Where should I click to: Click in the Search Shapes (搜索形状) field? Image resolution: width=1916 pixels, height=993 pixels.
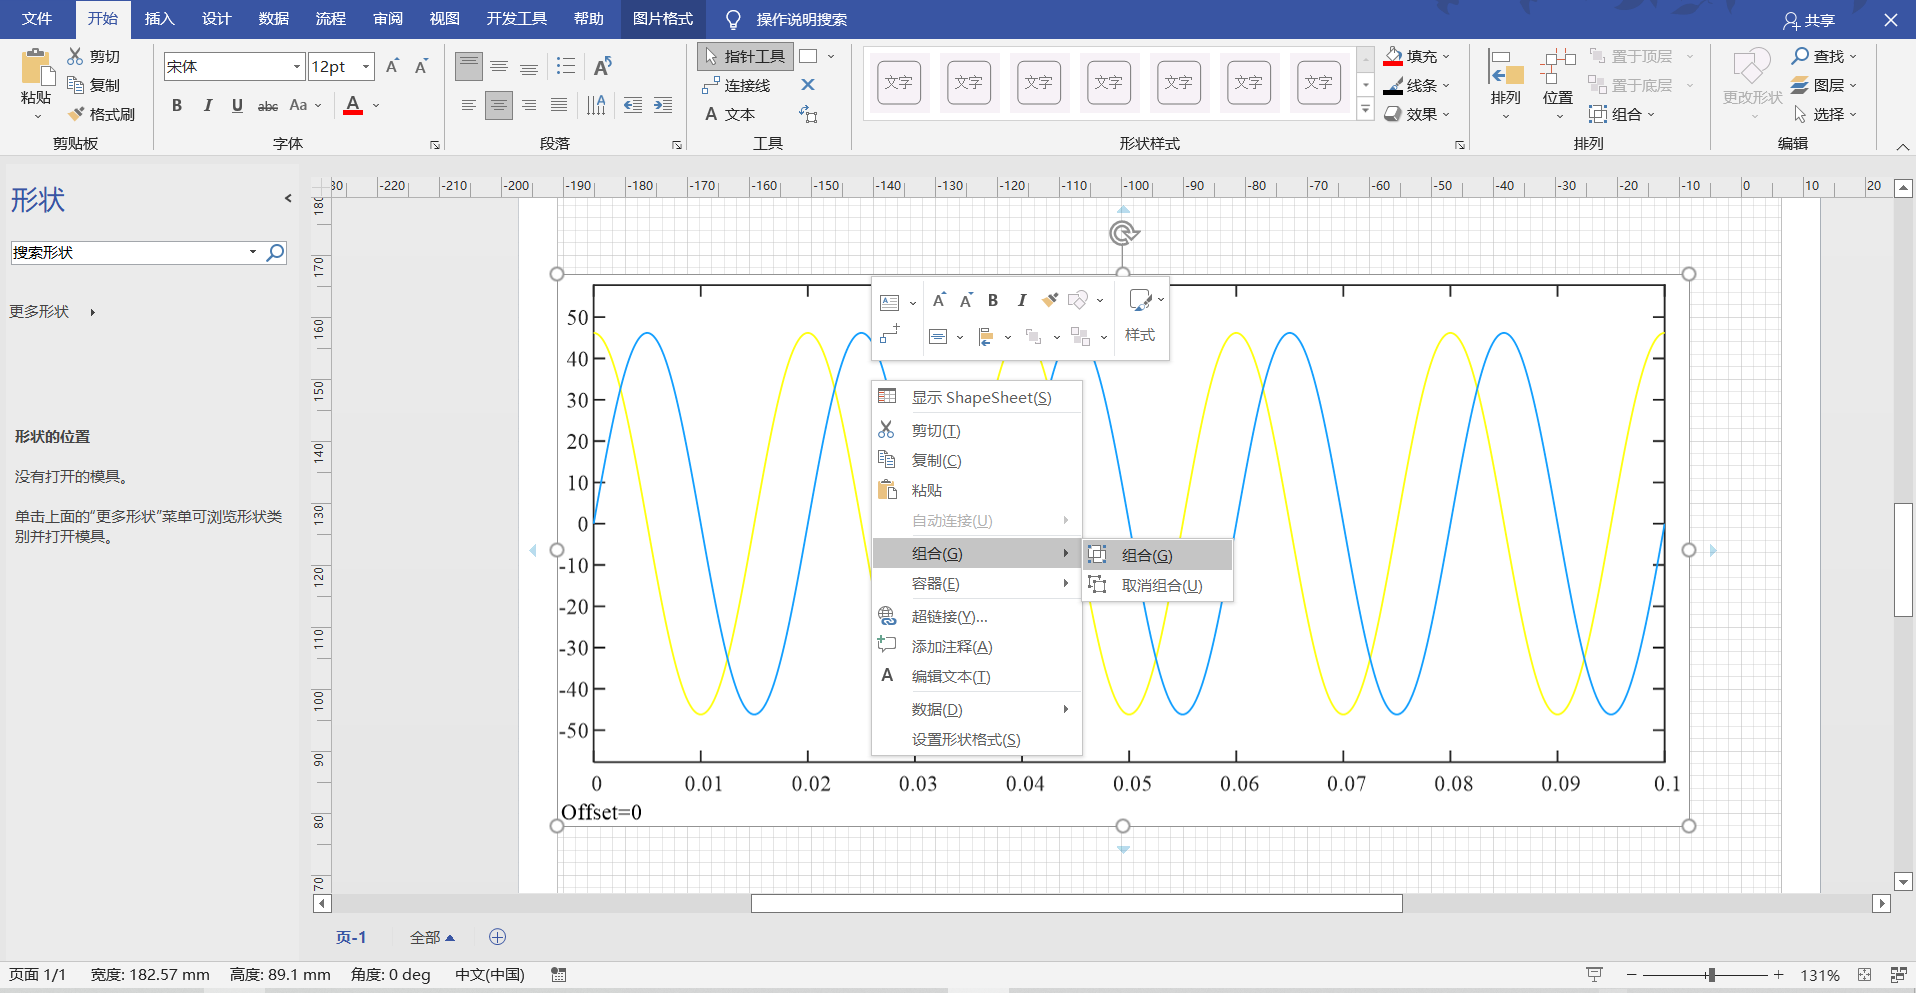click(x=130, y=252)
